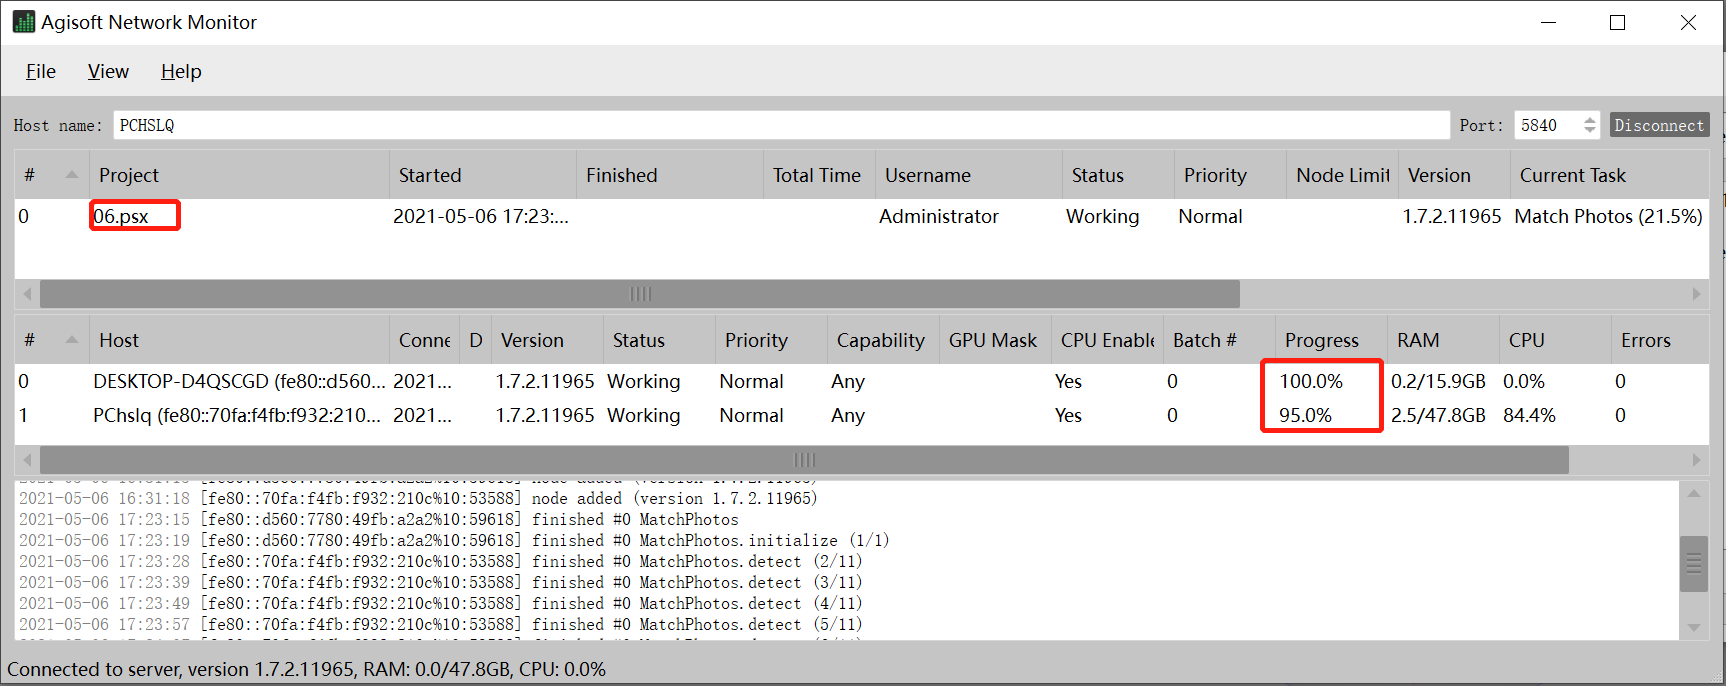The image size is (1726, 686).
Task: Click the Node Limit column header
Action: click(1342, 175)
